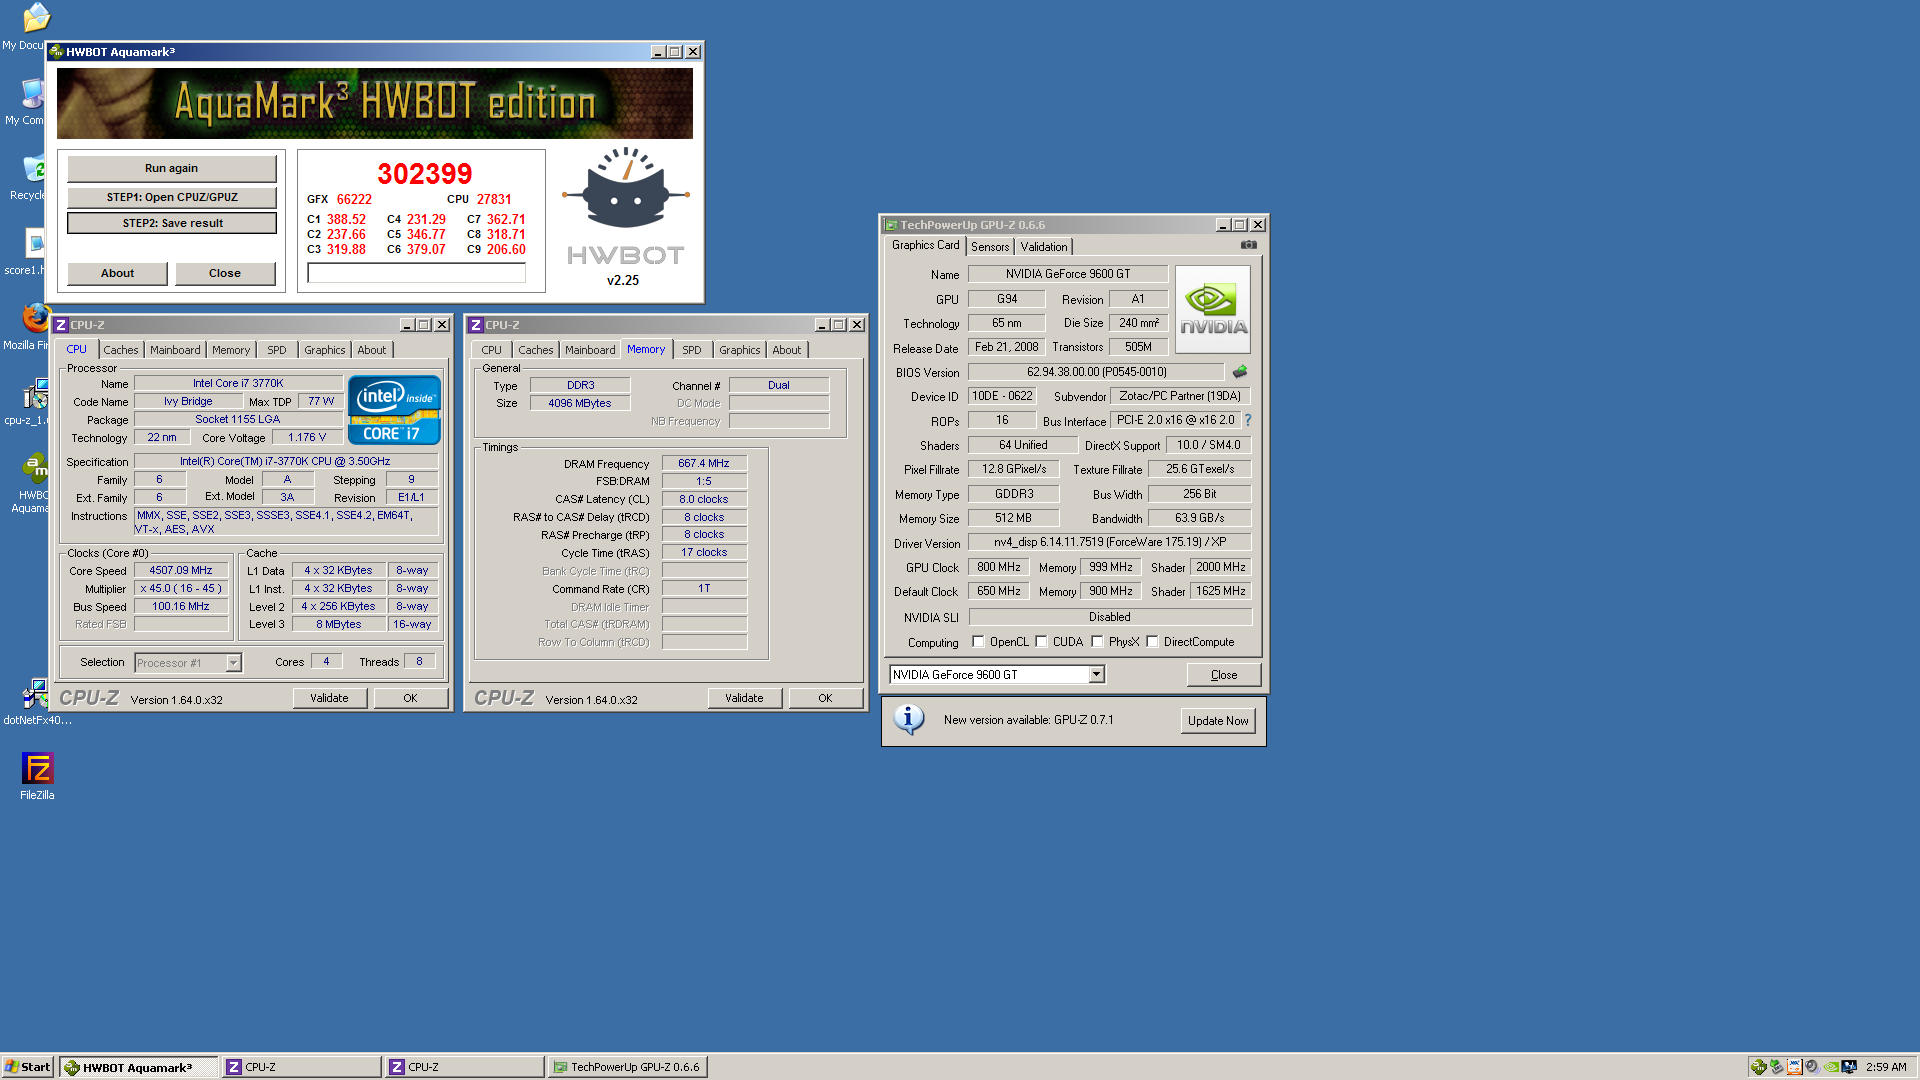This screenshot has width=1920, height=1080.
Task: Click STEP2: Save result button
Action: point(172,223)
